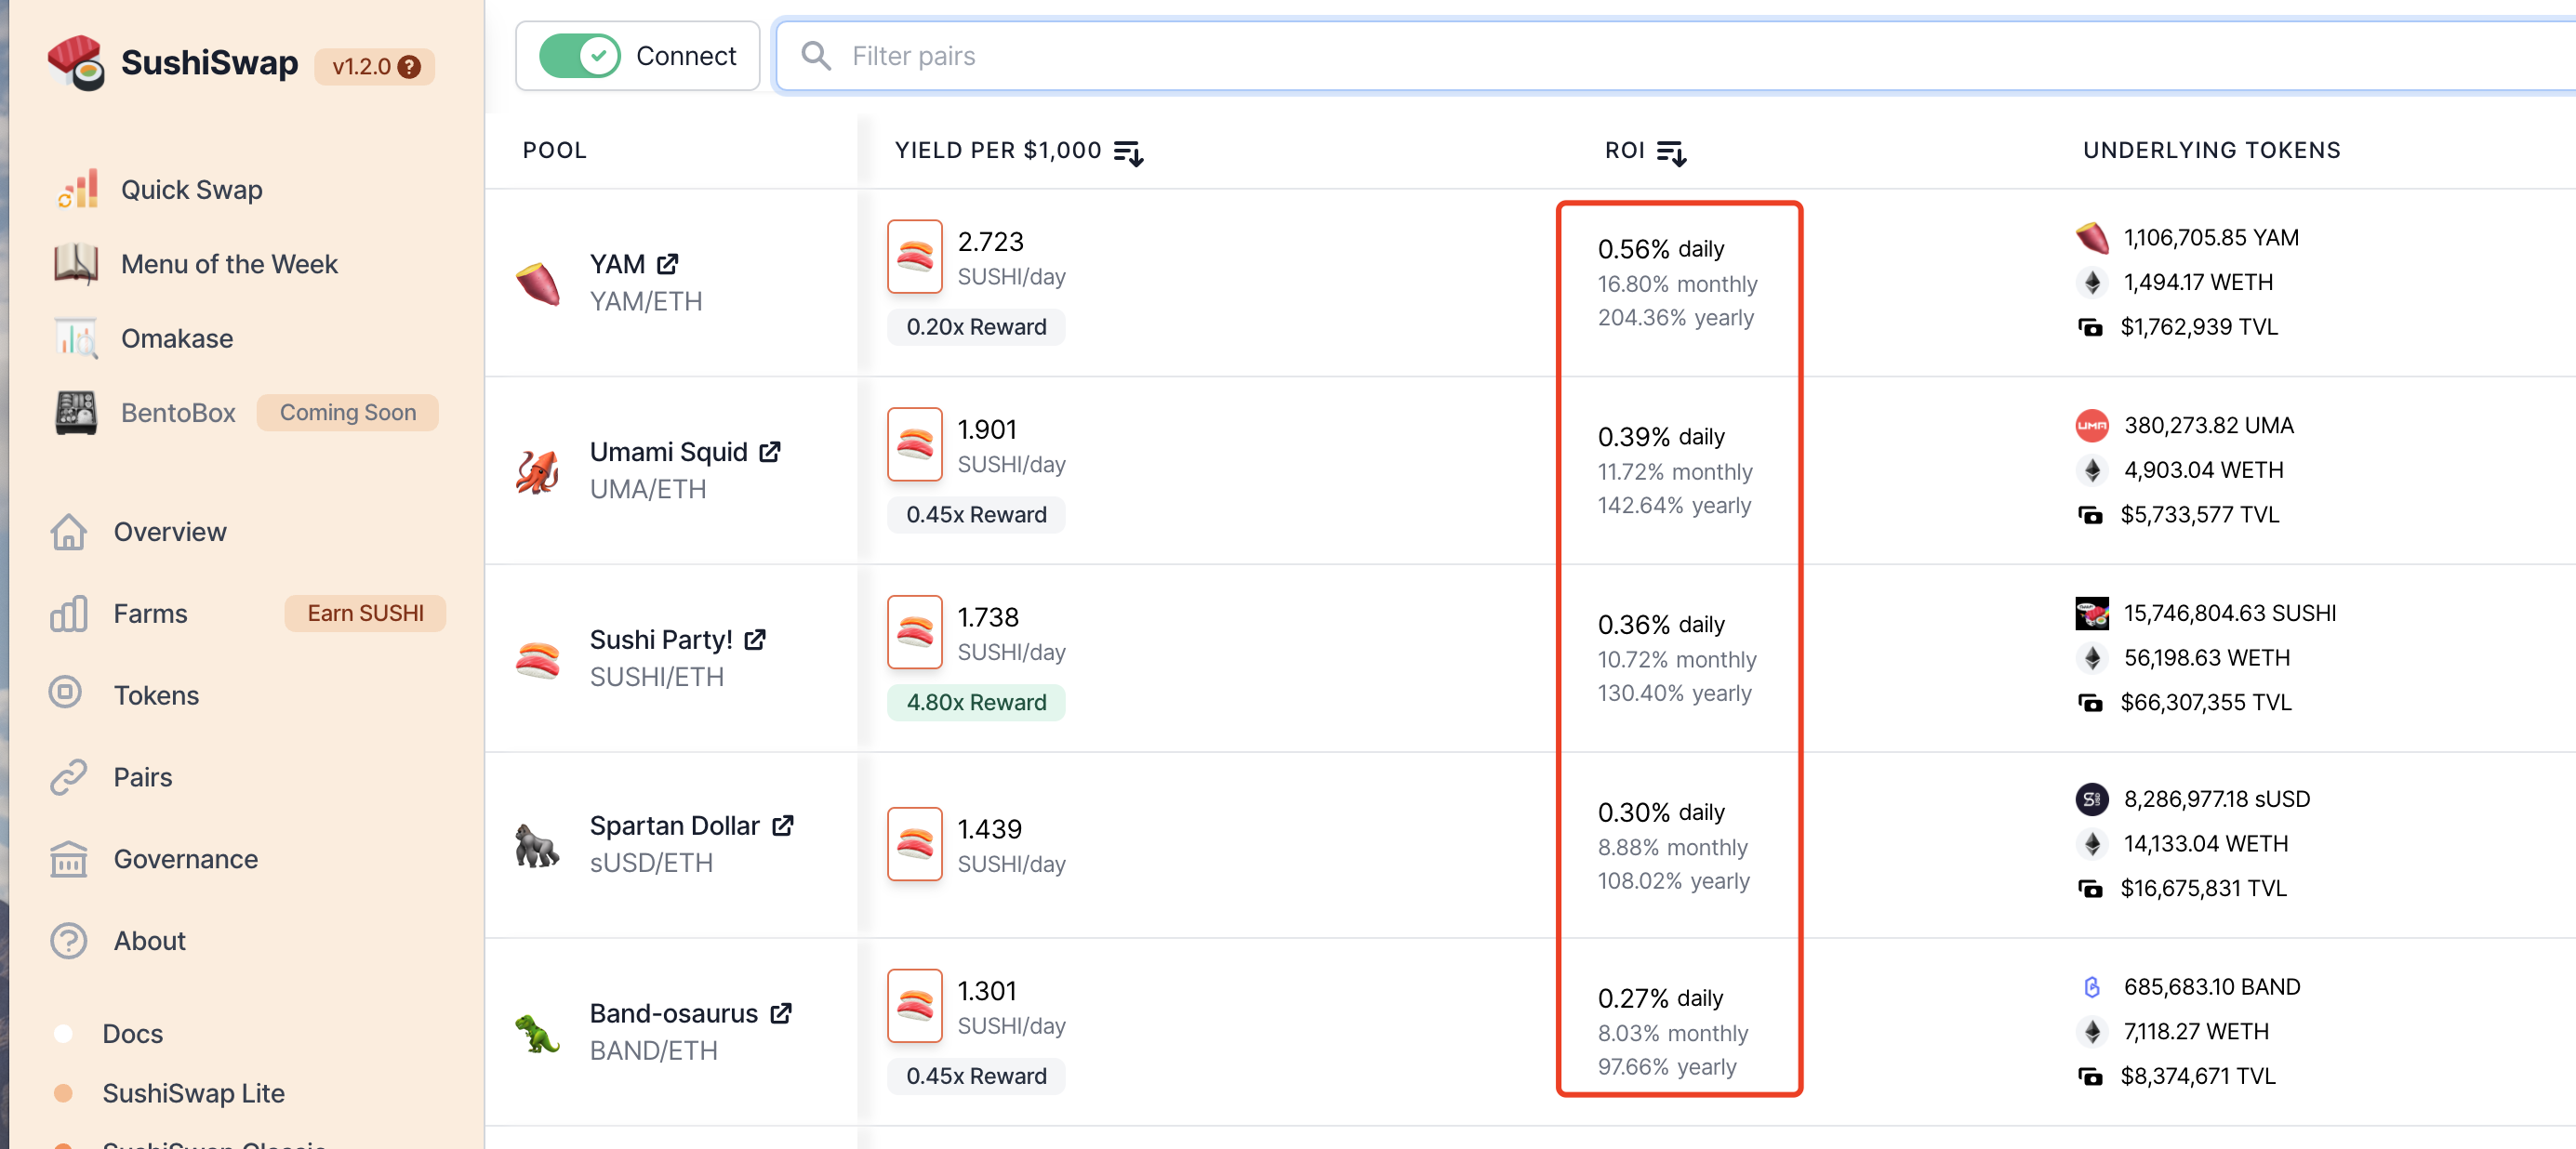Click the SushiSwap logo icon
This screenshot has height=1149, width=2576.
click(x=76, y=63)
